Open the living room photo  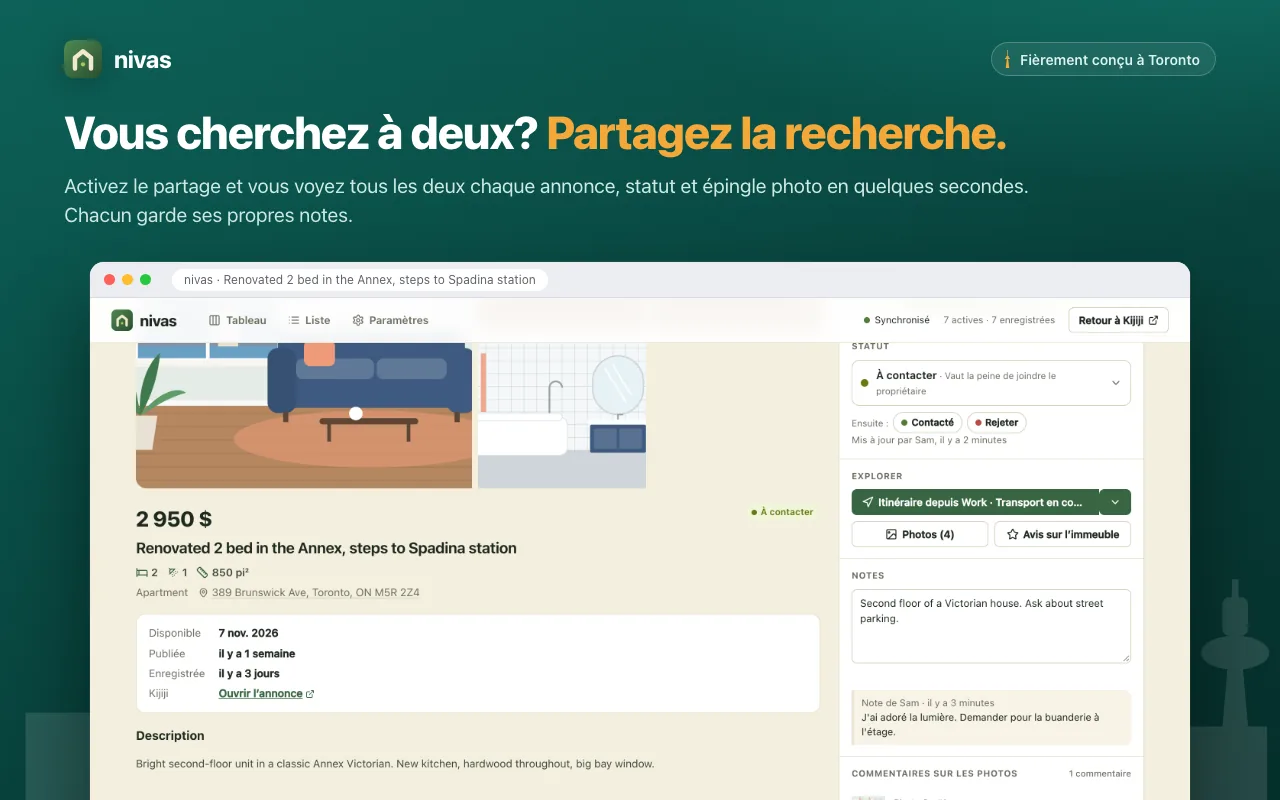click(x=304, y=415)
